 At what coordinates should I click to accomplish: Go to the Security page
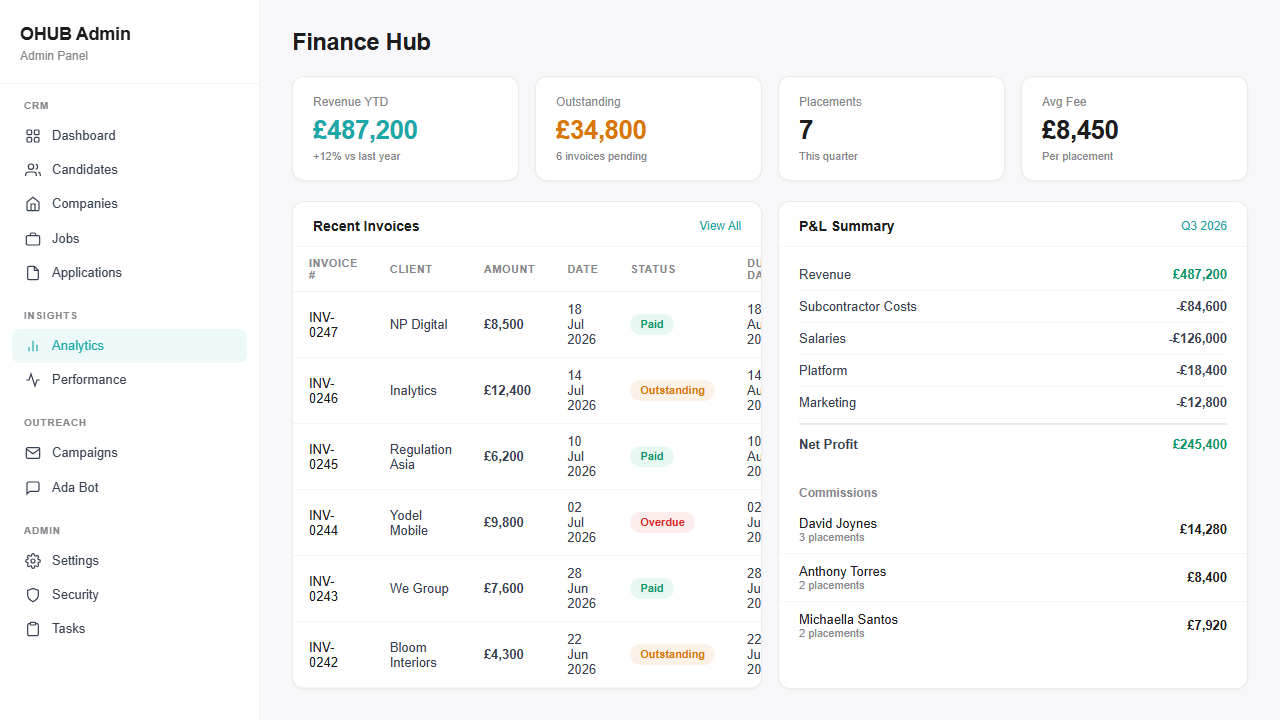pos(129,595)
